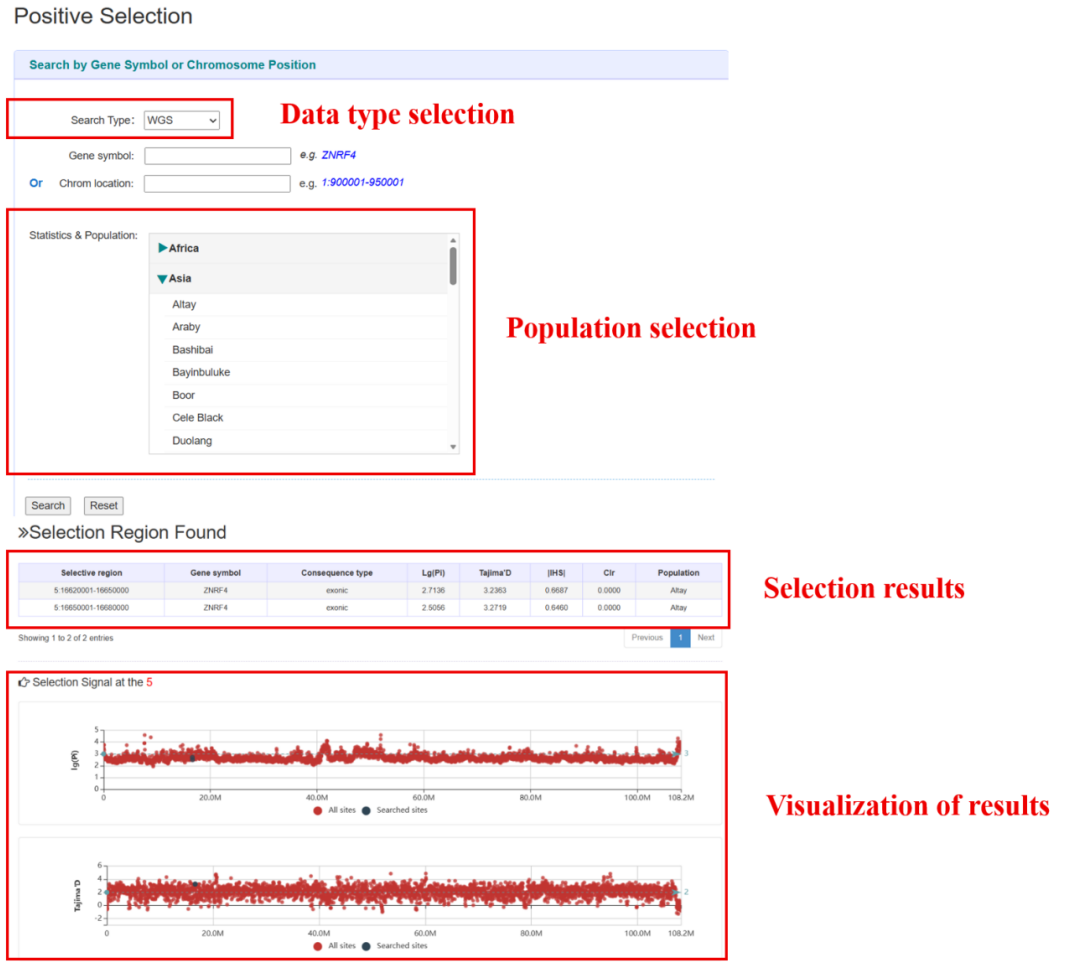
Task: Click the Chrom location input field
Action: click(217, 184)
